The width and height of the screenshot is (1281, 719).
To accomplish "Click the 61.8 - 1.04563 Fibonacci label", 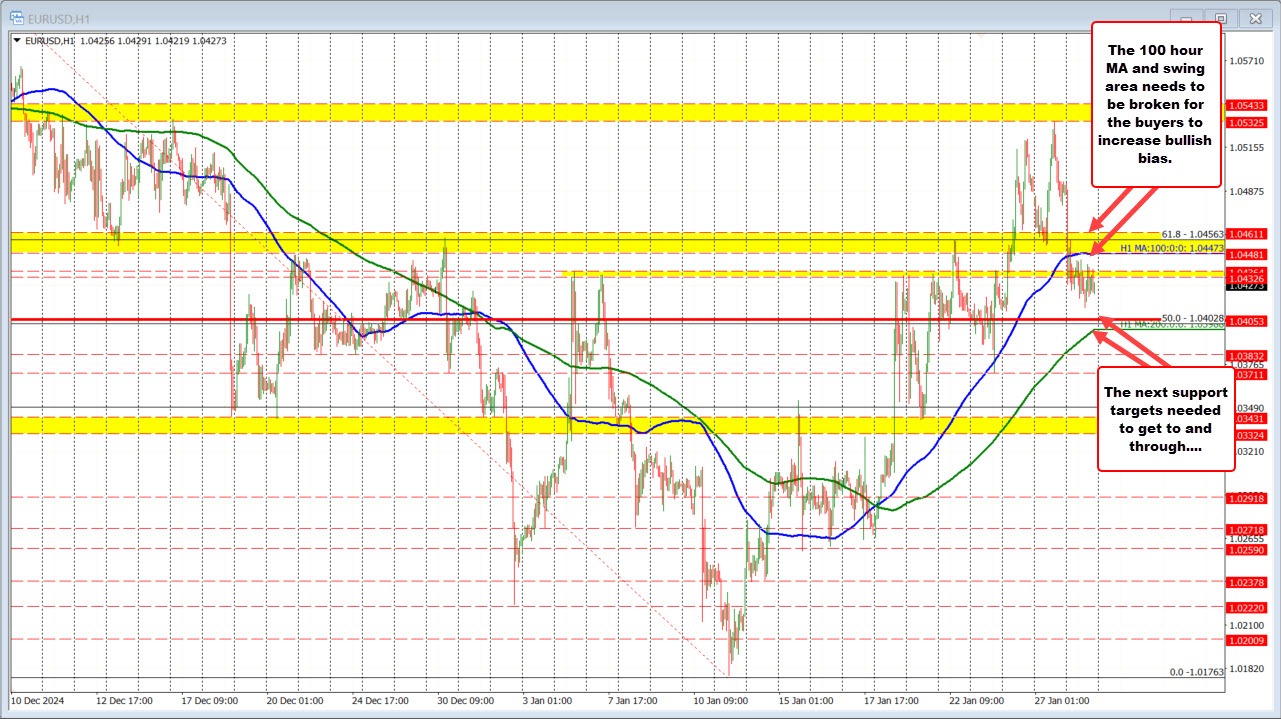I will pos(1190,234).
